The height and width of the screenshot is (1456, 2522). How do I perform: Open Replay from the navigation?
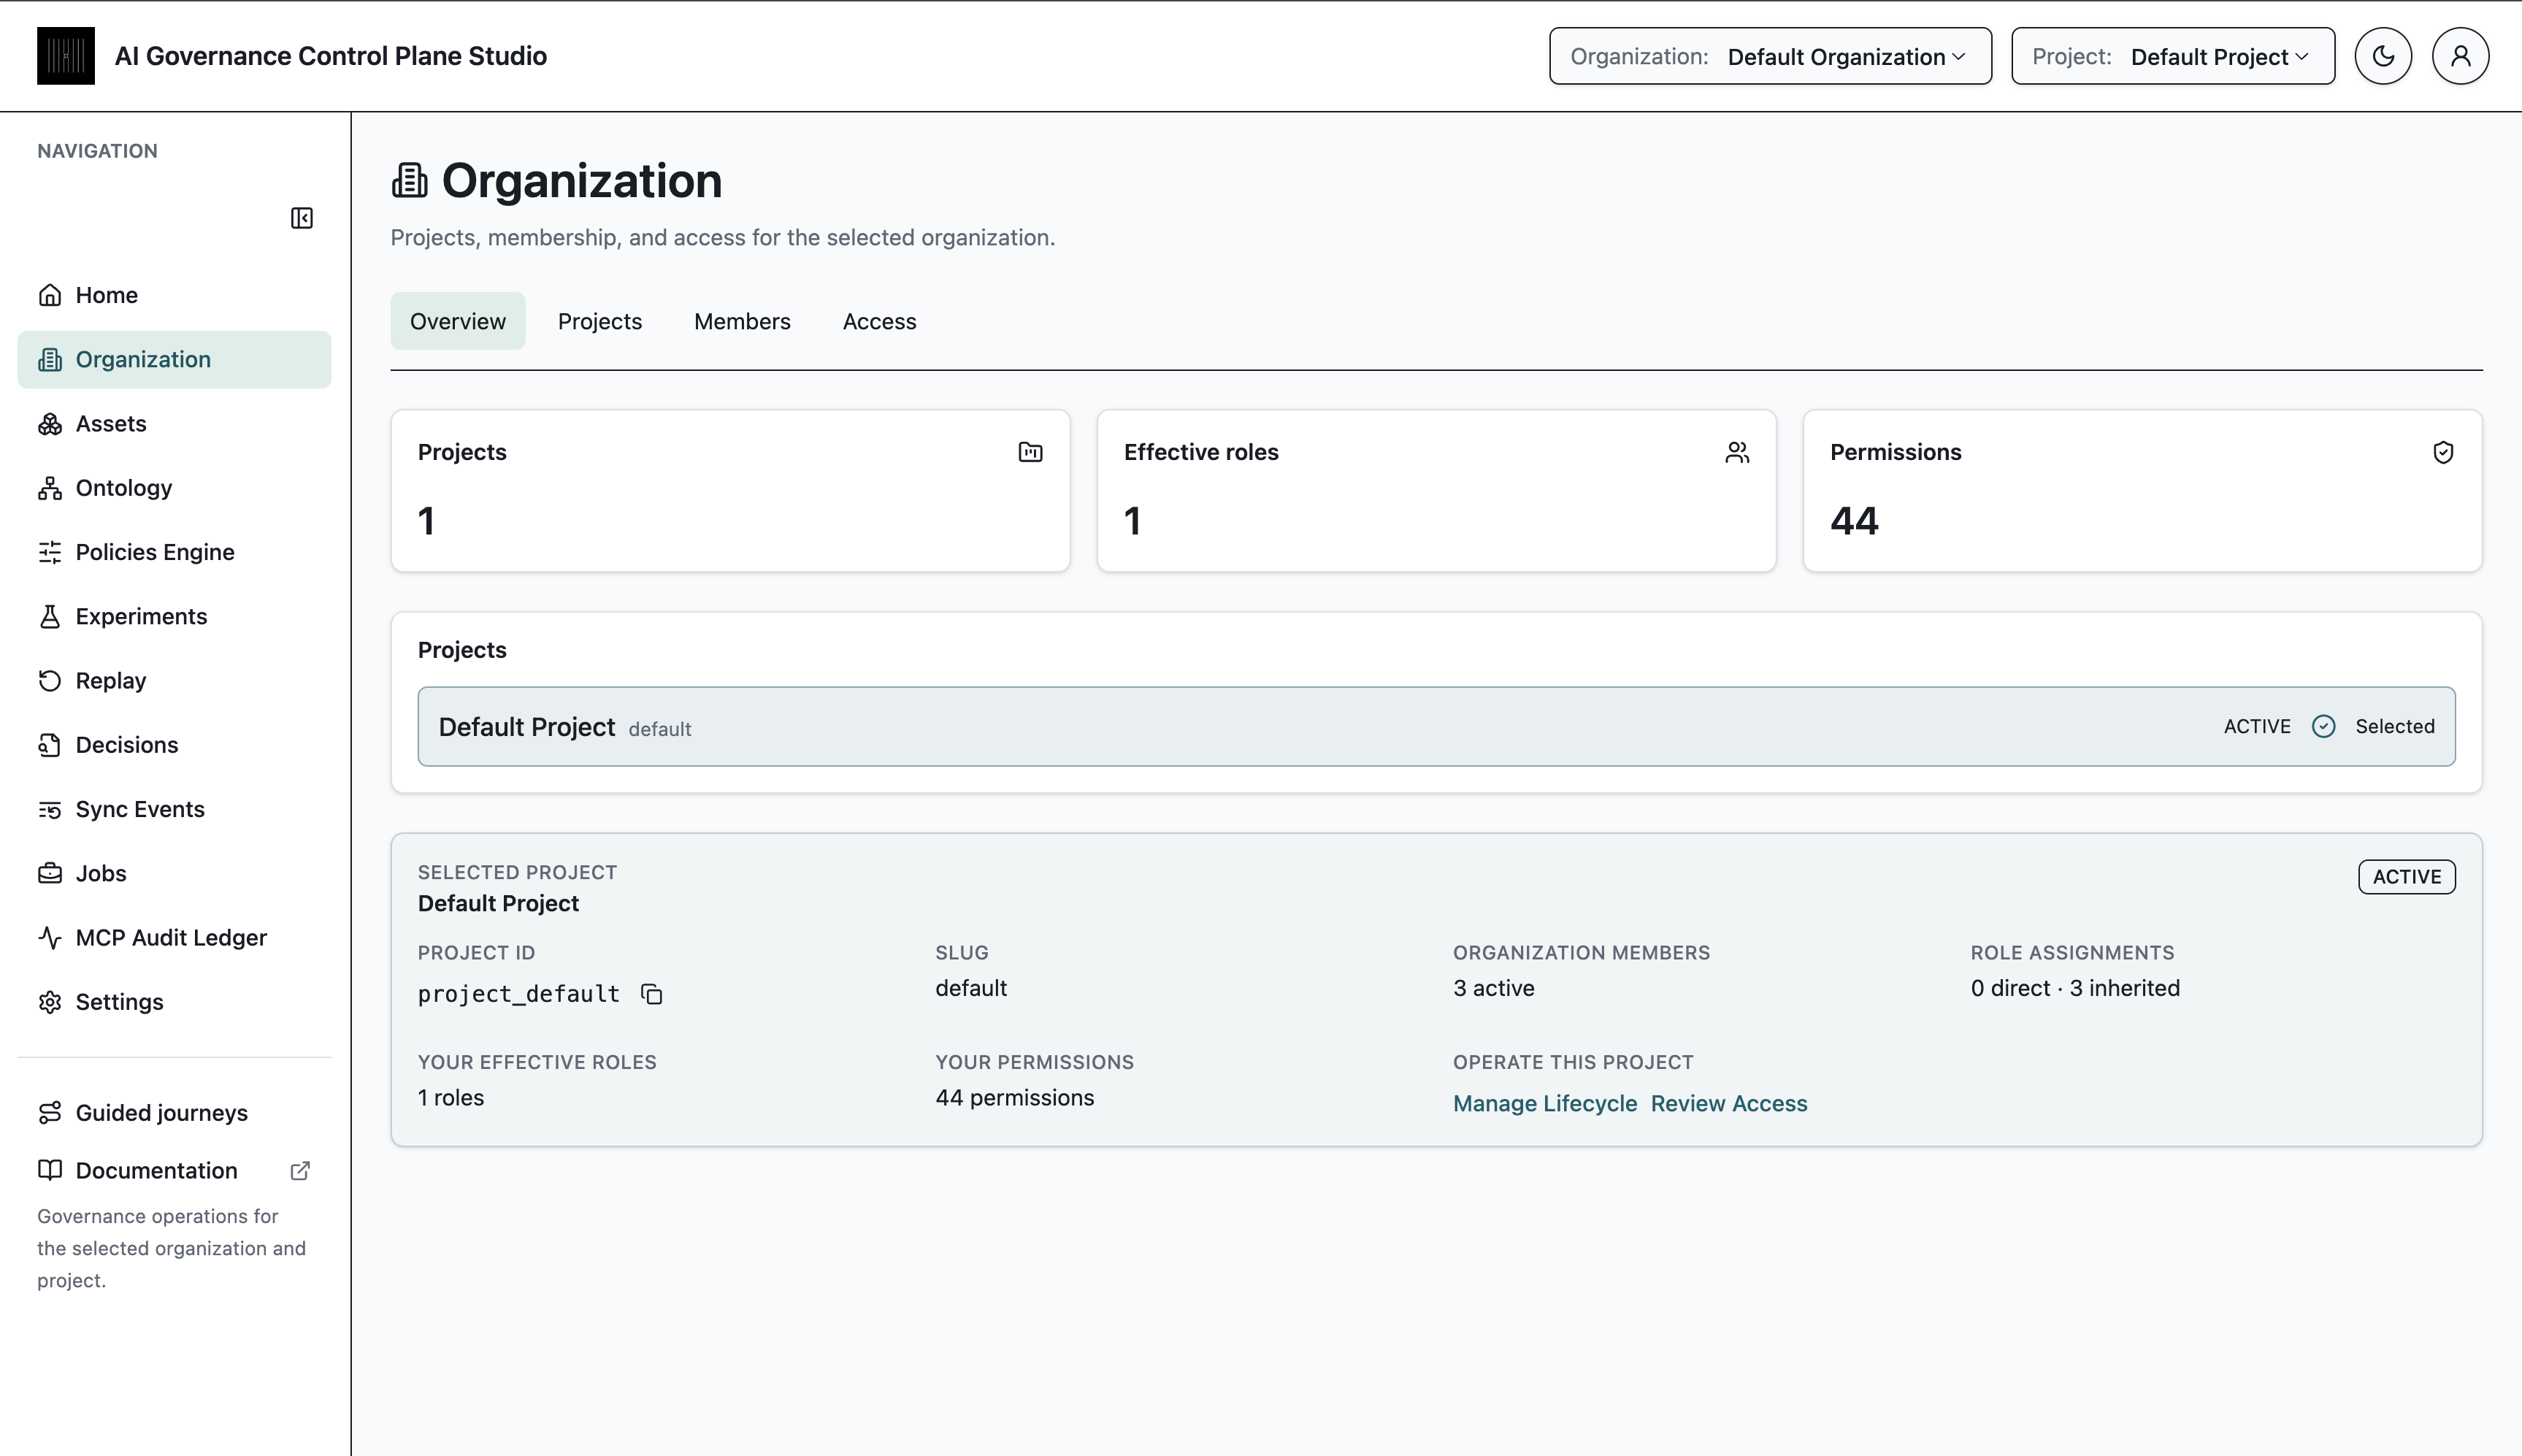click(174, 681)
